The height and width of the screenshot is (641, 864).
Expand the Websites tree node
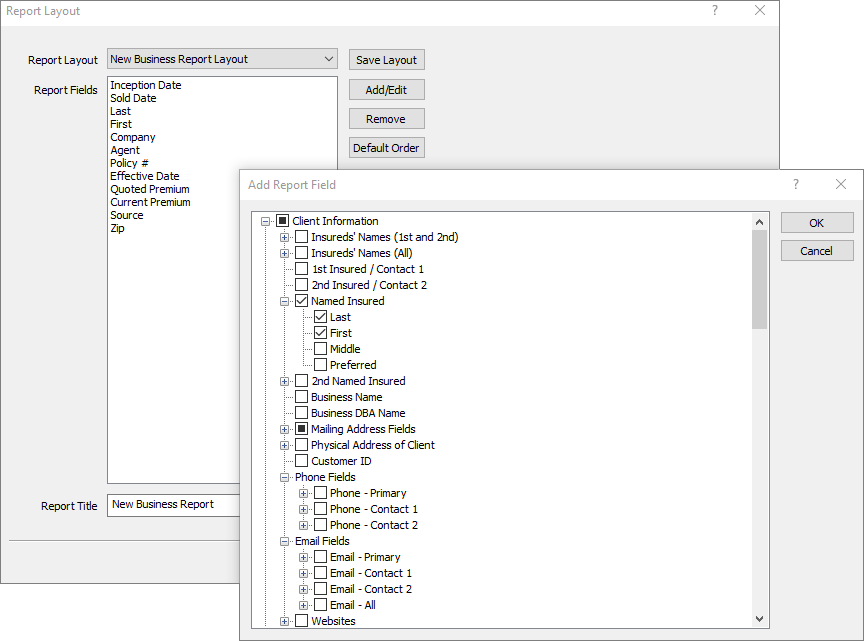tap(284, 620)
